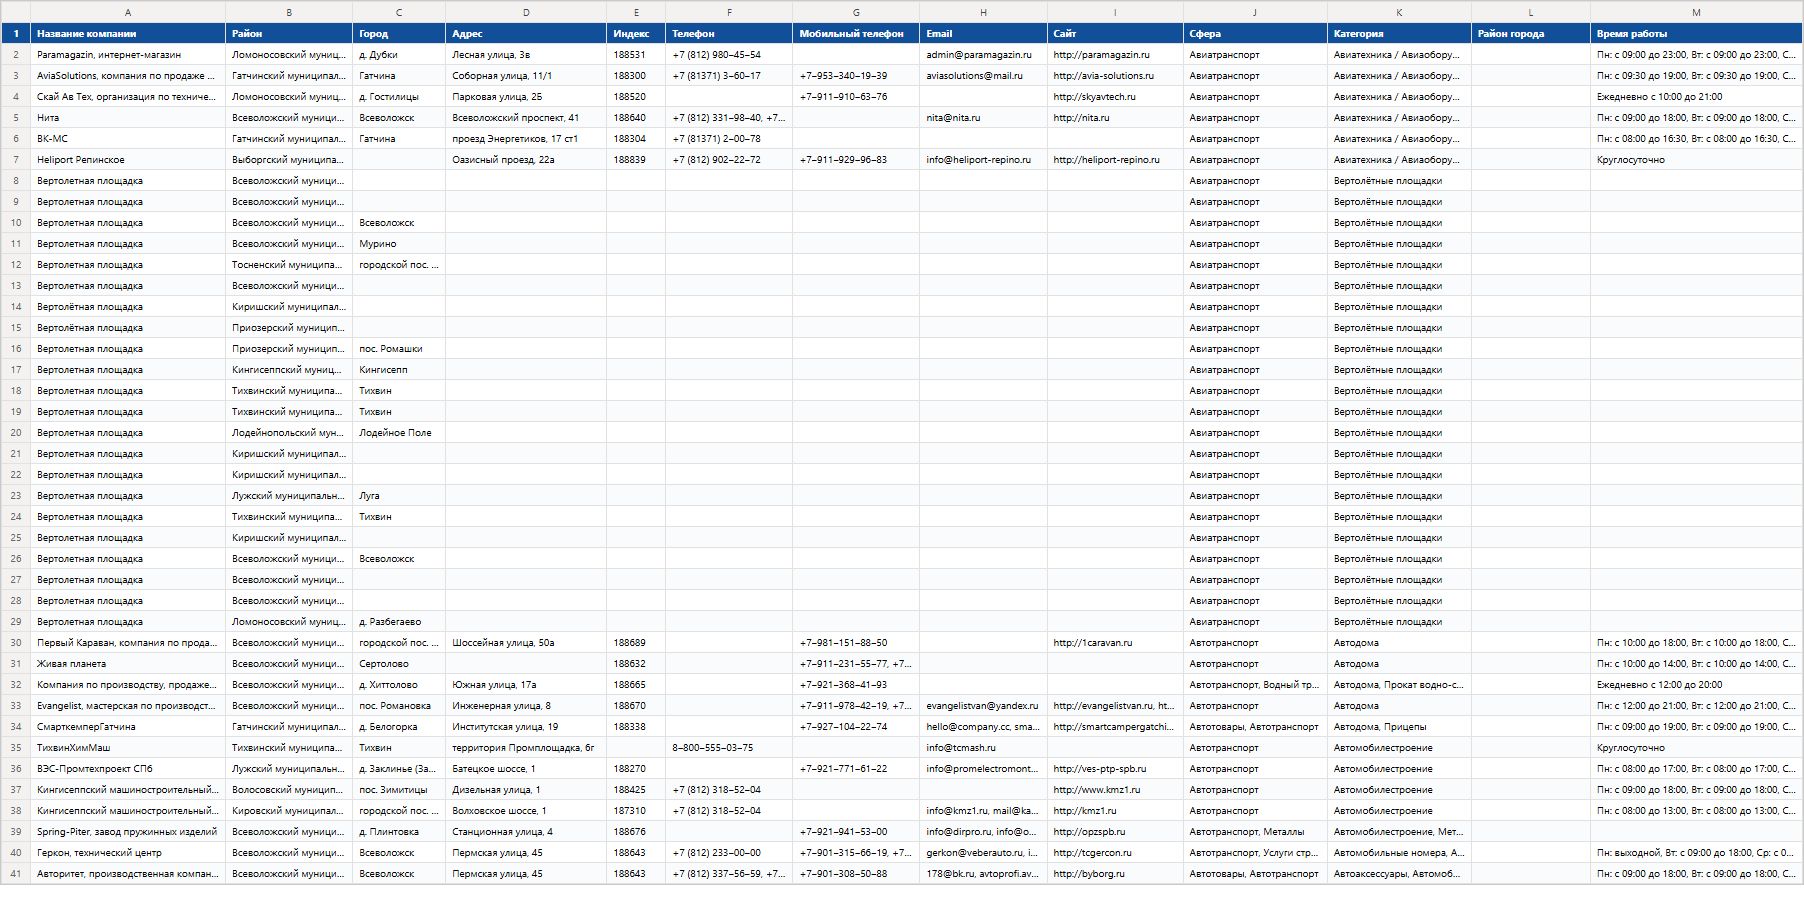Select the 'http://tcgercon.ru' site cell
Screen dimensions: 1804x902
pos(1115,853)
